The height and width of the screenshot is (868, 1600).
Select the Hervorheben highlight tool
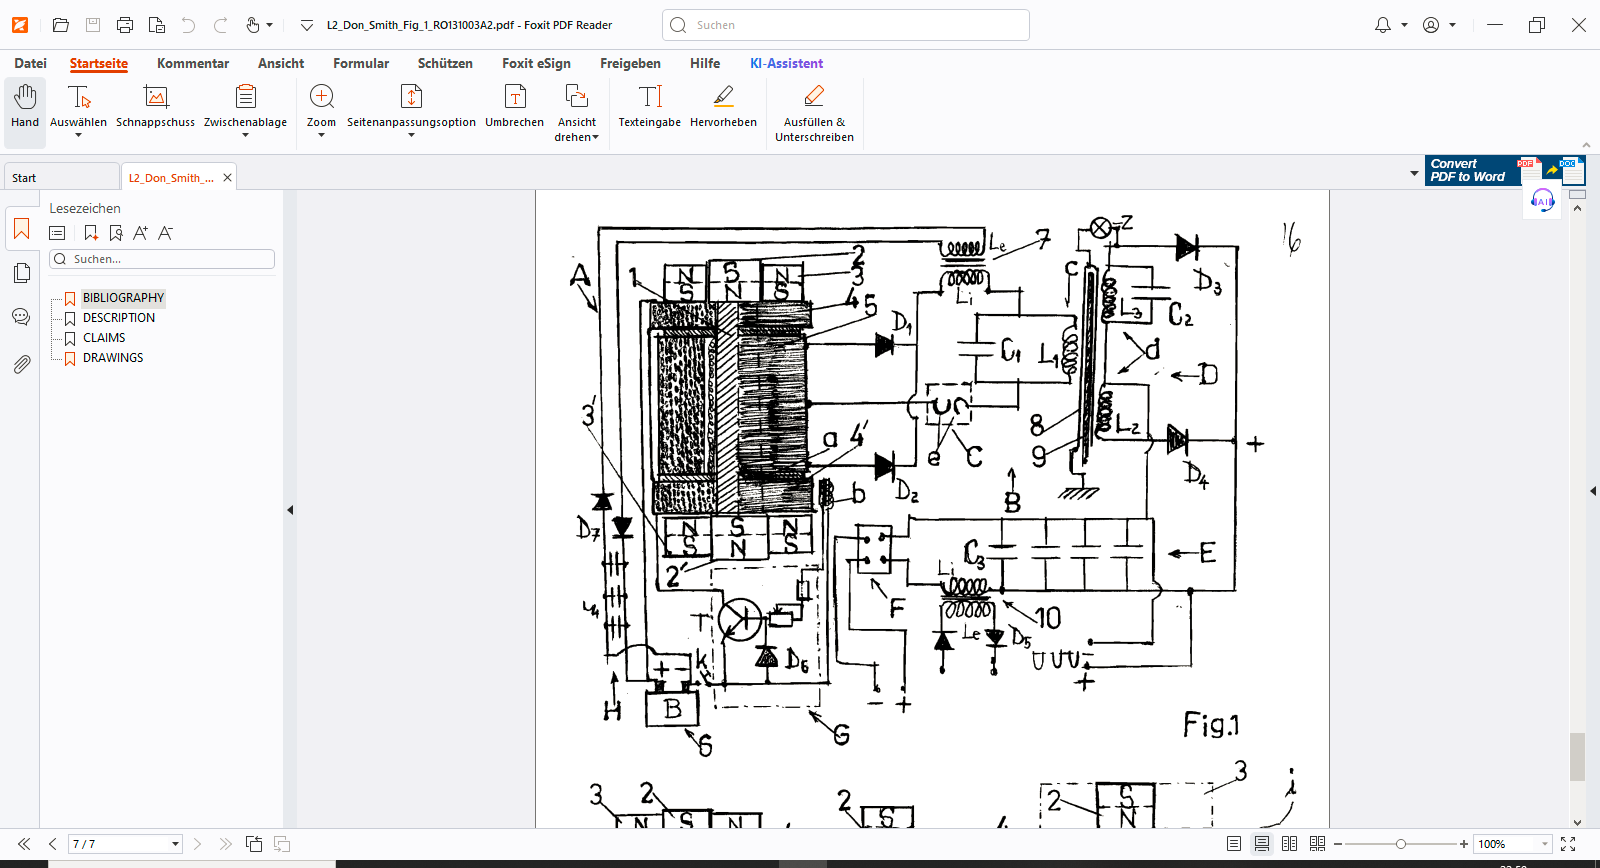coord(723,106)
